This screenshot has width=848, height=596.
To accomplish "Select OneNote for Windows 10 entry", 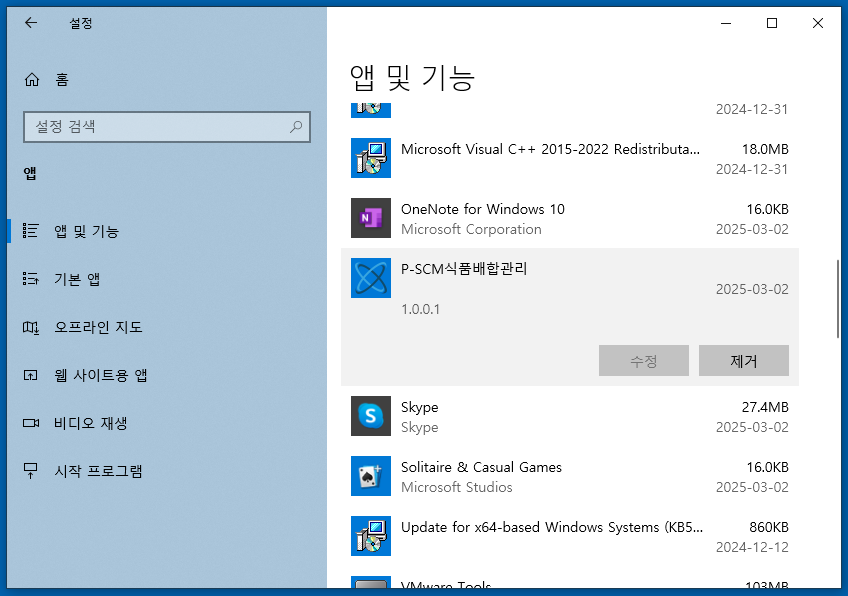I will [570, 218].
